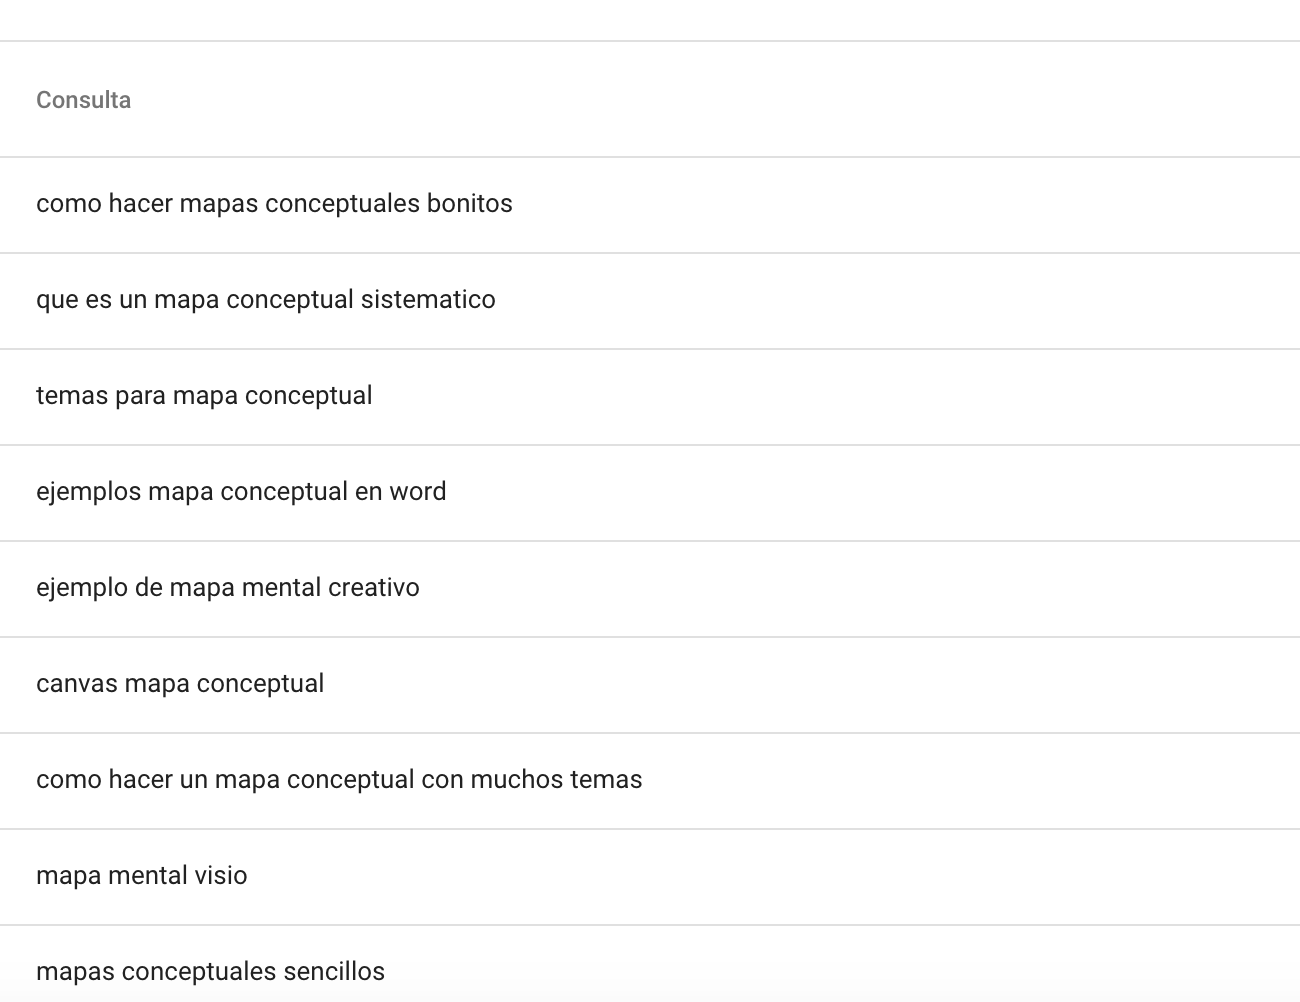
Task: Select query 'como hacer mapas conceptuales bonitos'
Action: click(650, 205)
